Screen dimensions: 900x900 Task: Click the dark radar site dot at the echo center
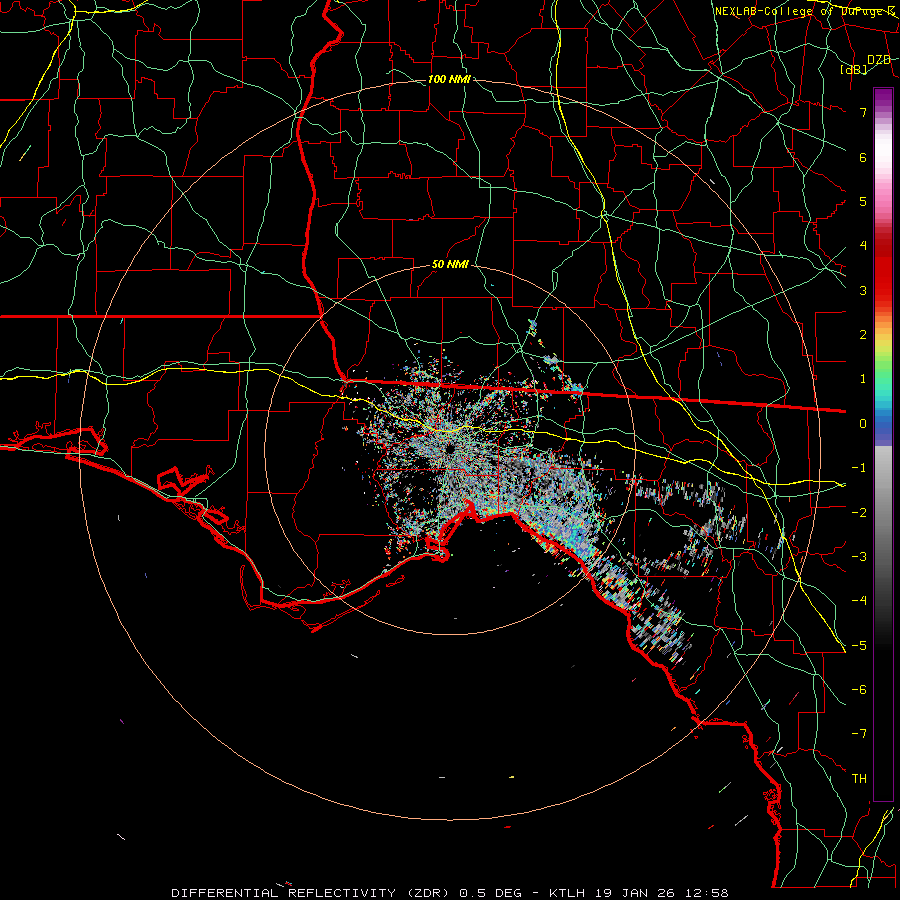(x=450, y=448)
